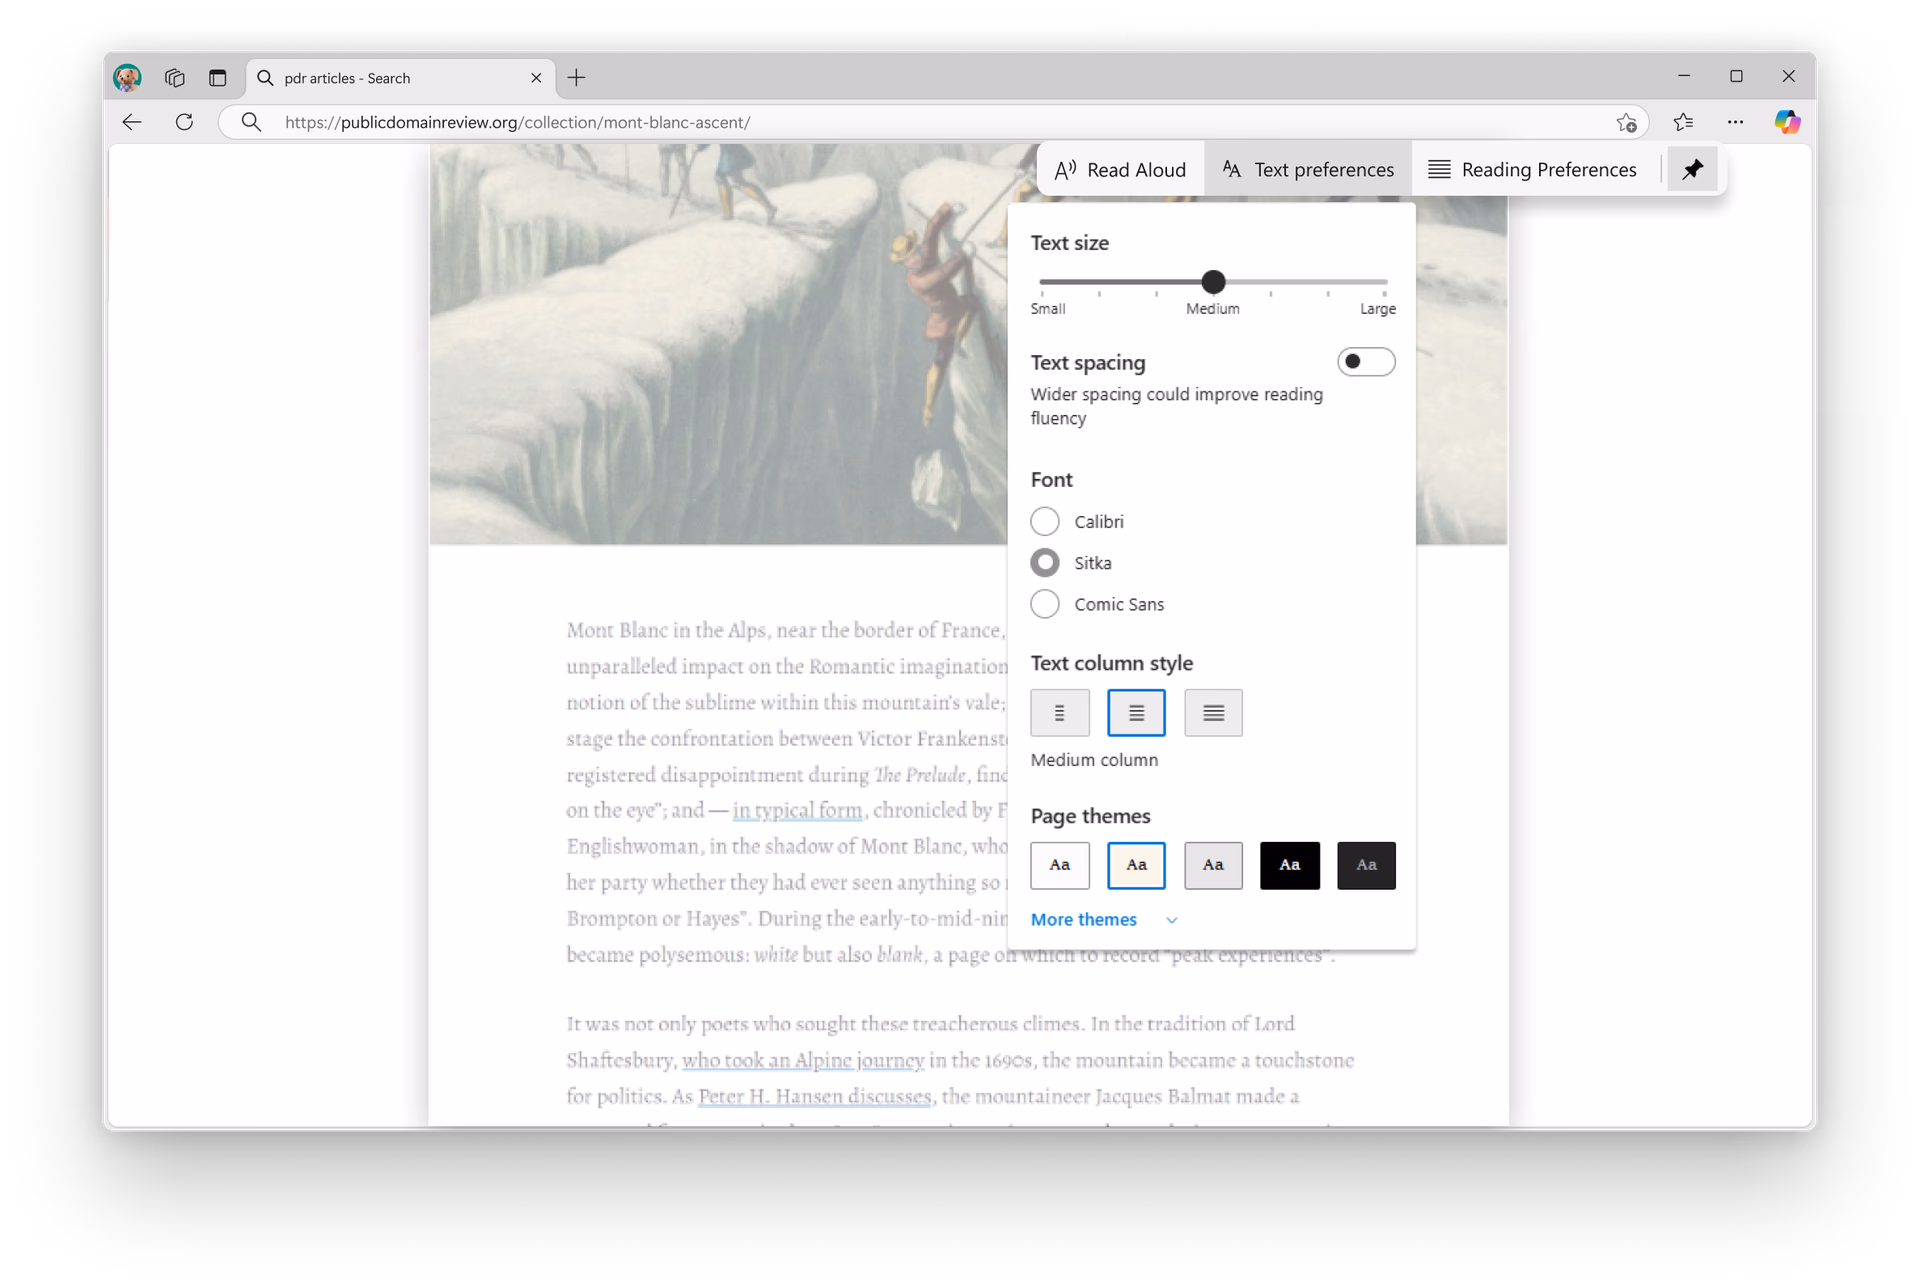Set text size to Small on the slider
Screen dimensions: 1920x1286
pos(1042,283)
